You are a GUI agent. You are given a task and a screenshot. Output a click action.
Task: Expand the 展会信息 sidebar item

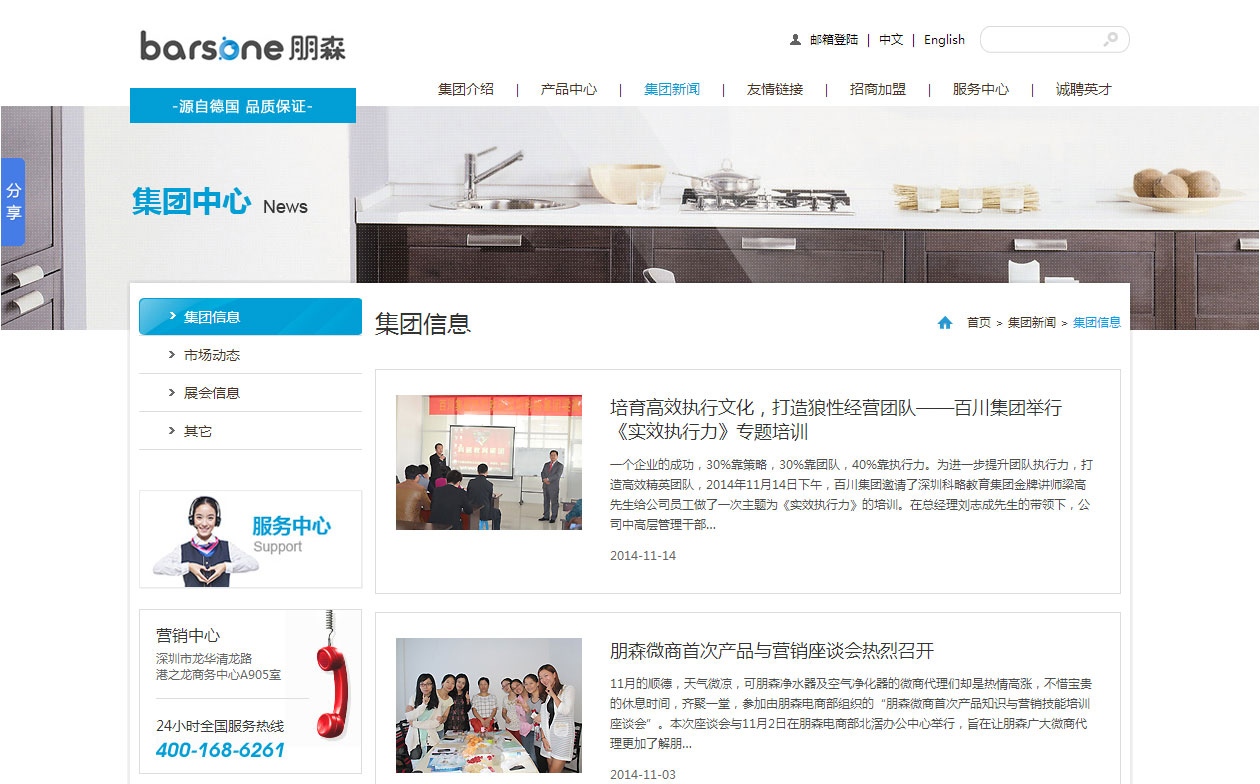211,393
